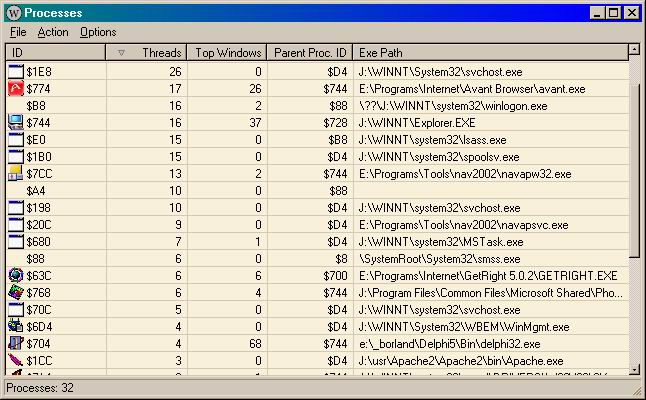Screen dimensions: 646x400
Task: Open the File menu
Action: pyautogui.click(x=18, y=32)
